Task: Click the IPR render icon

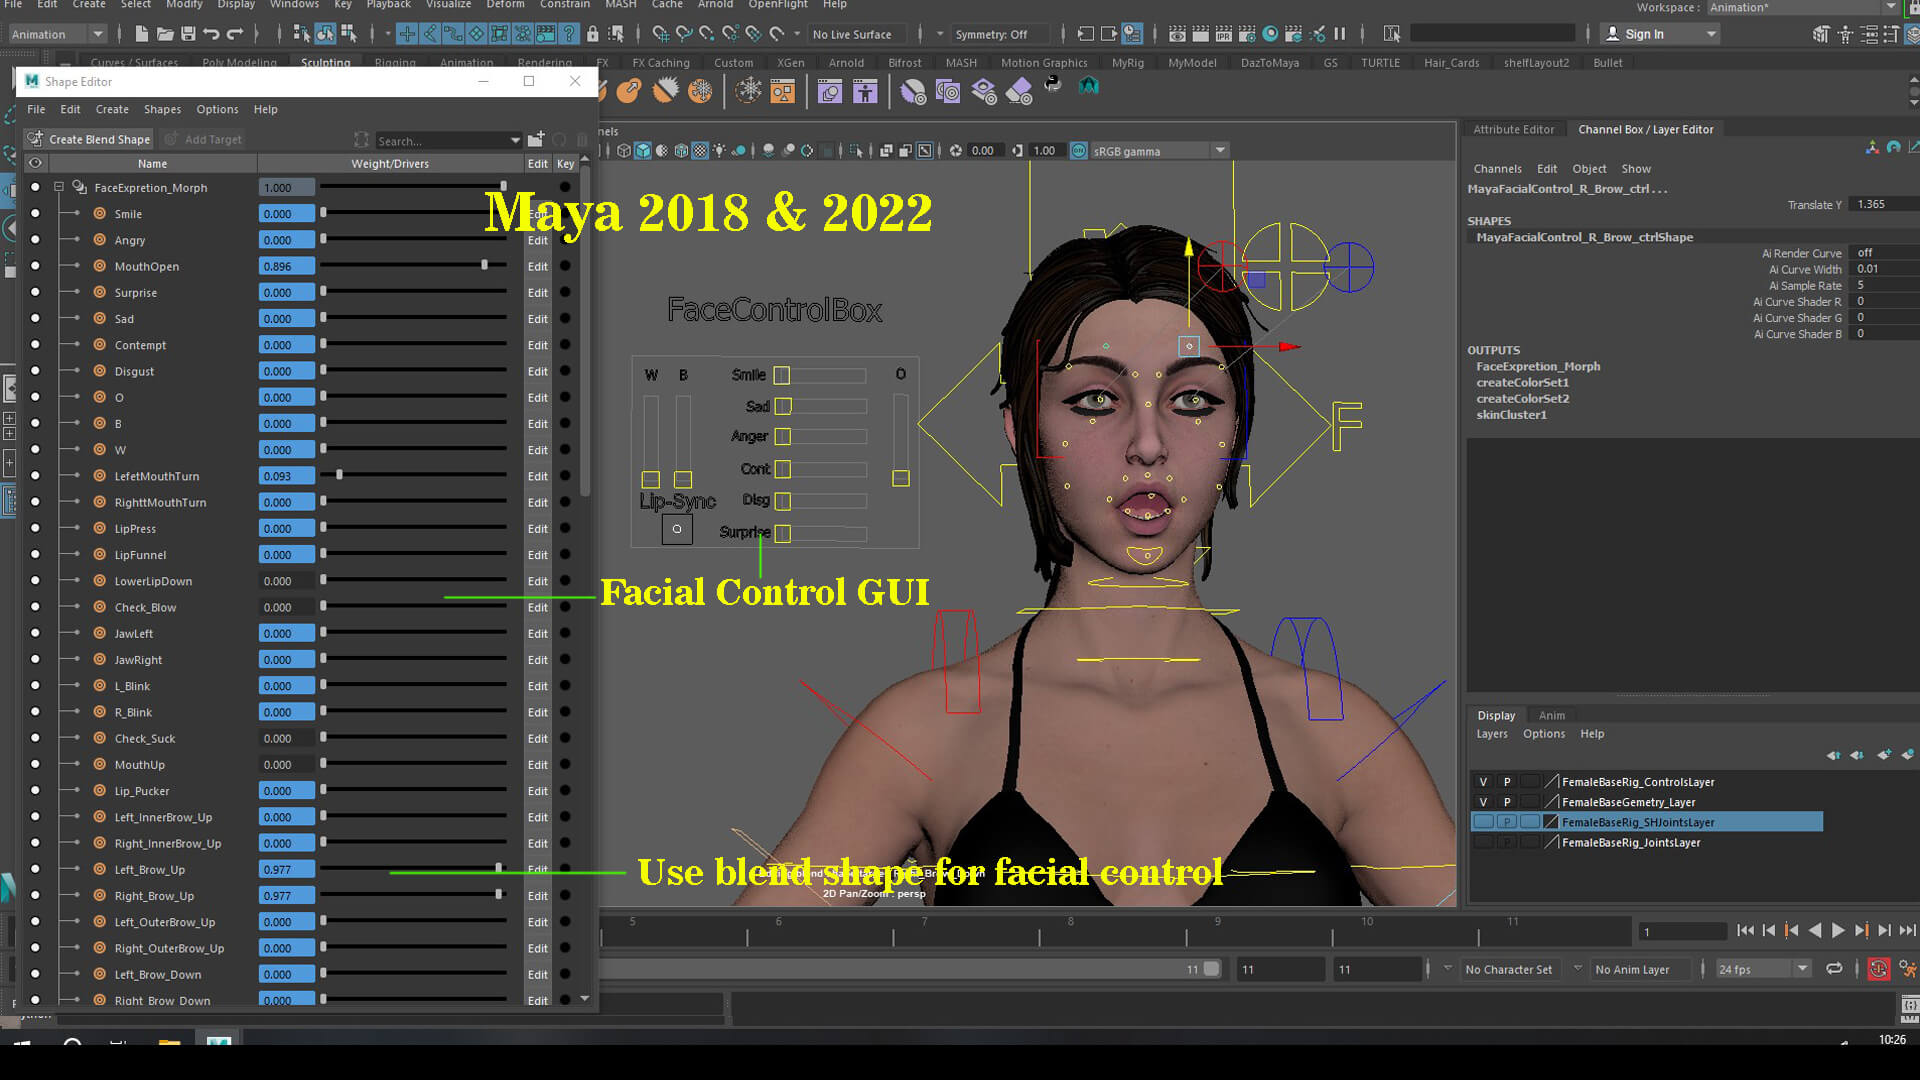Action: pyautogui.click(x=1224, y=34)
